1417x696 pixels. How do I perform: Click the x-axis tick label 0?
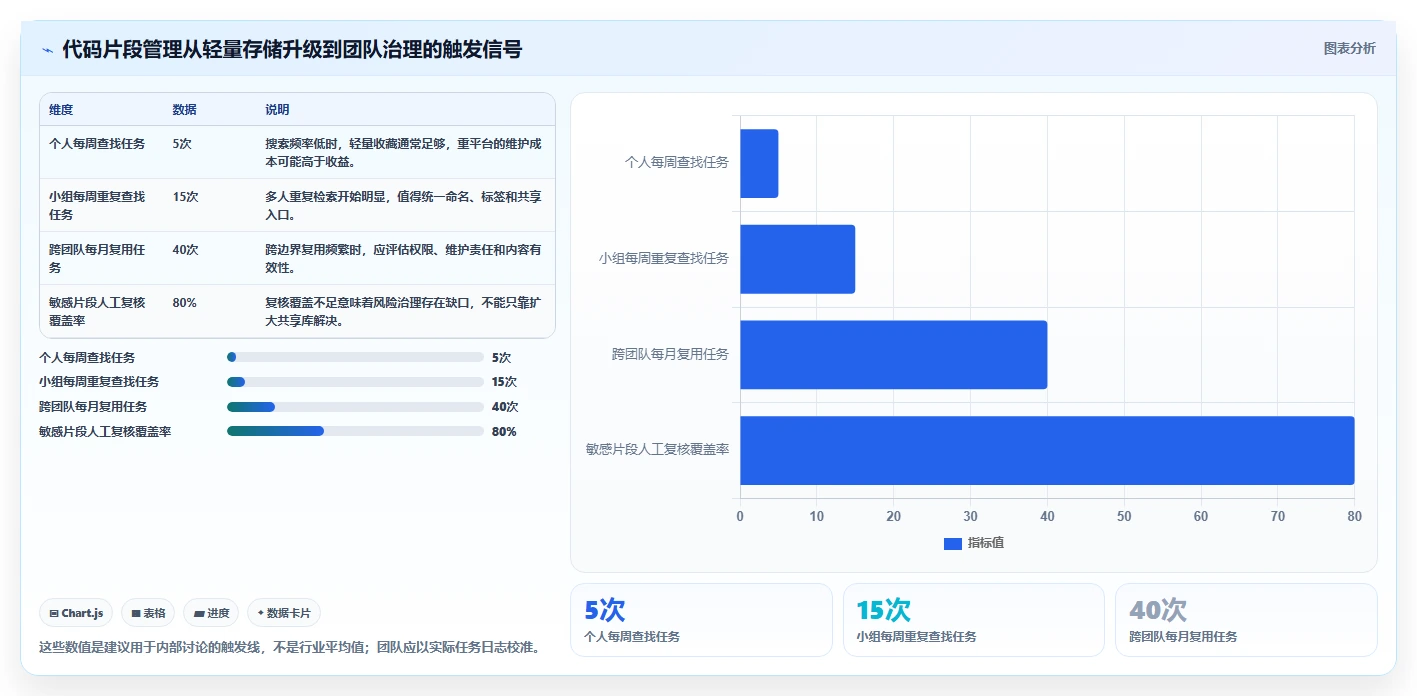[740, 516]
